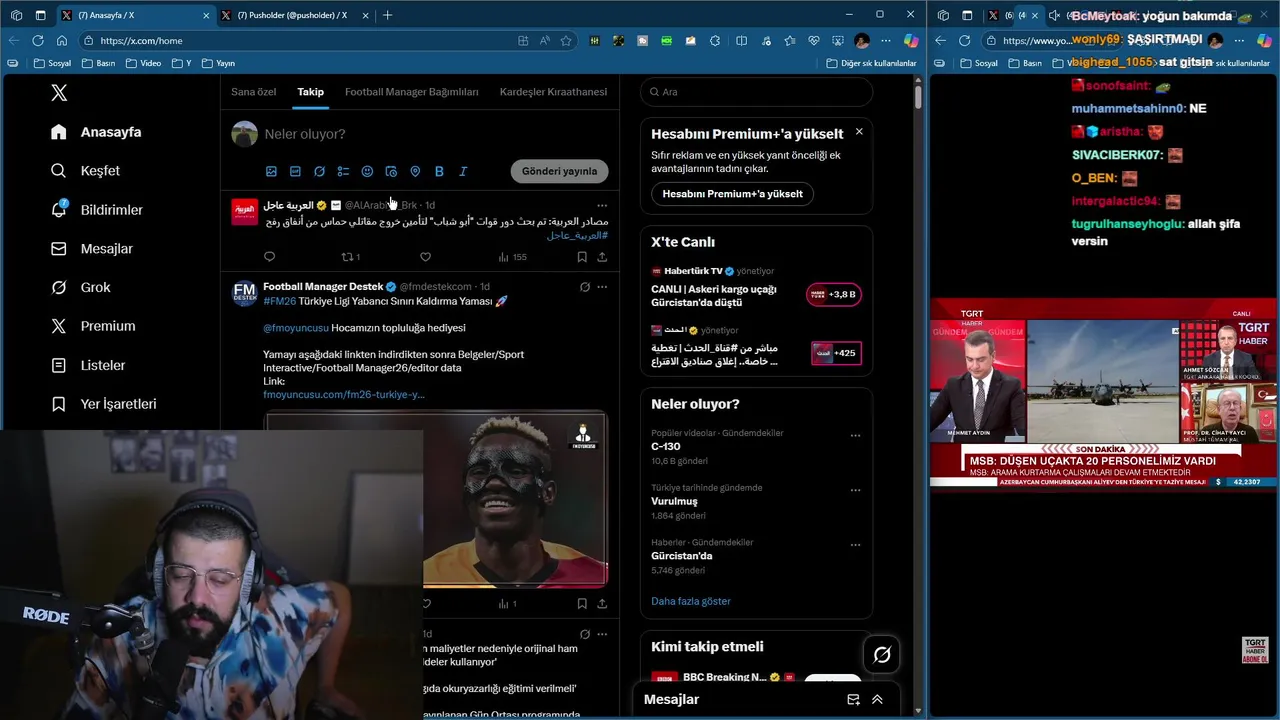Apply italic formatting in composer
The height and width of the screenshot is (720, 1280).
[463, 172]
